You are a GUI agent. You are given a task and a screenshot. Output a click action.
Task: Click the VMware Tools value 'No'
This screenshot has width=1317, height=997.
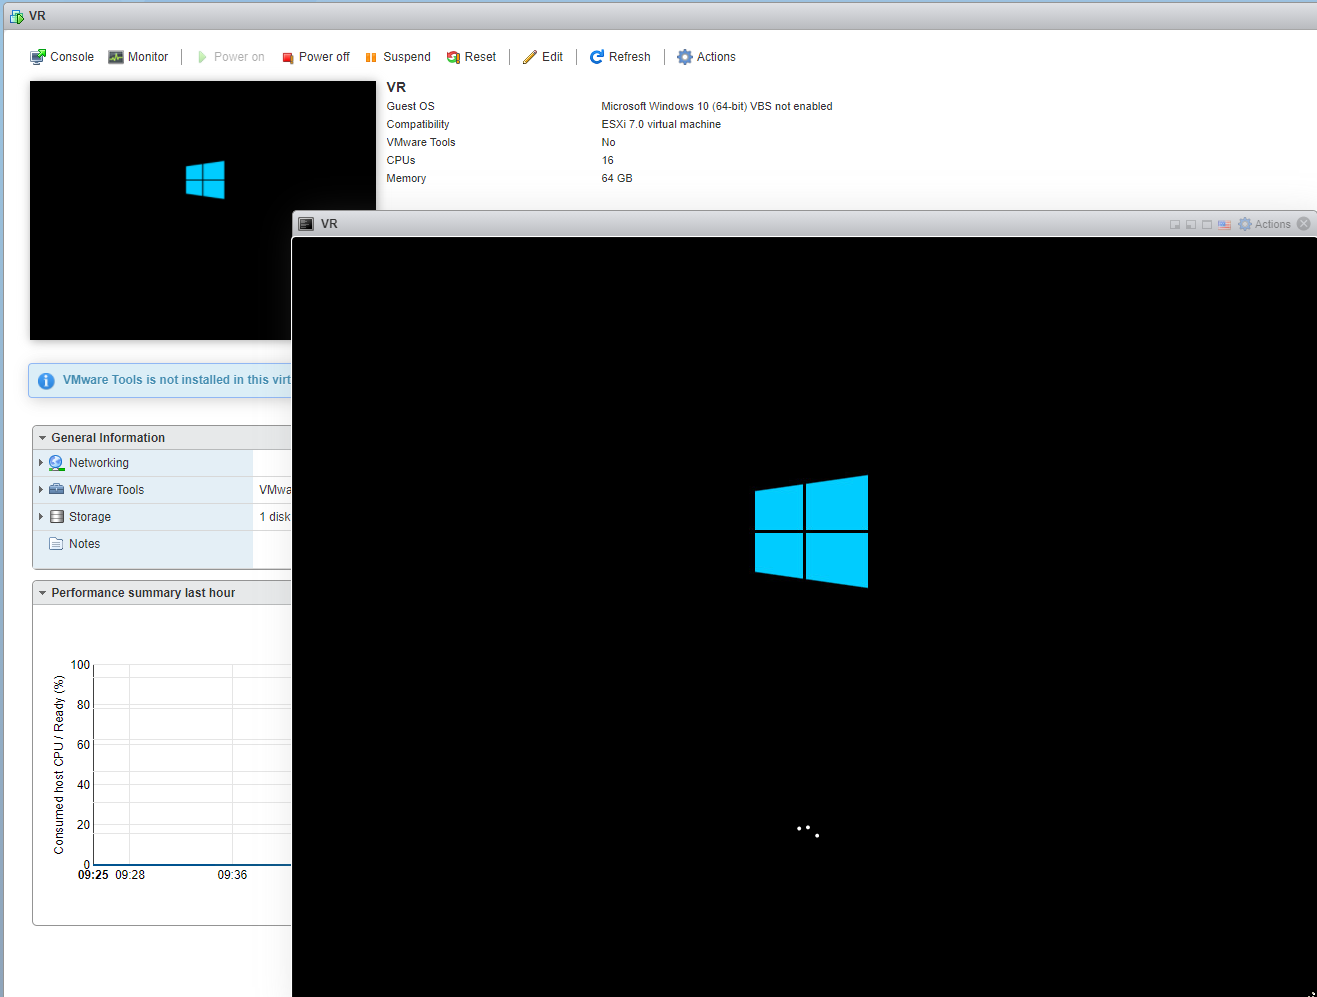click(x=608, y=142)
